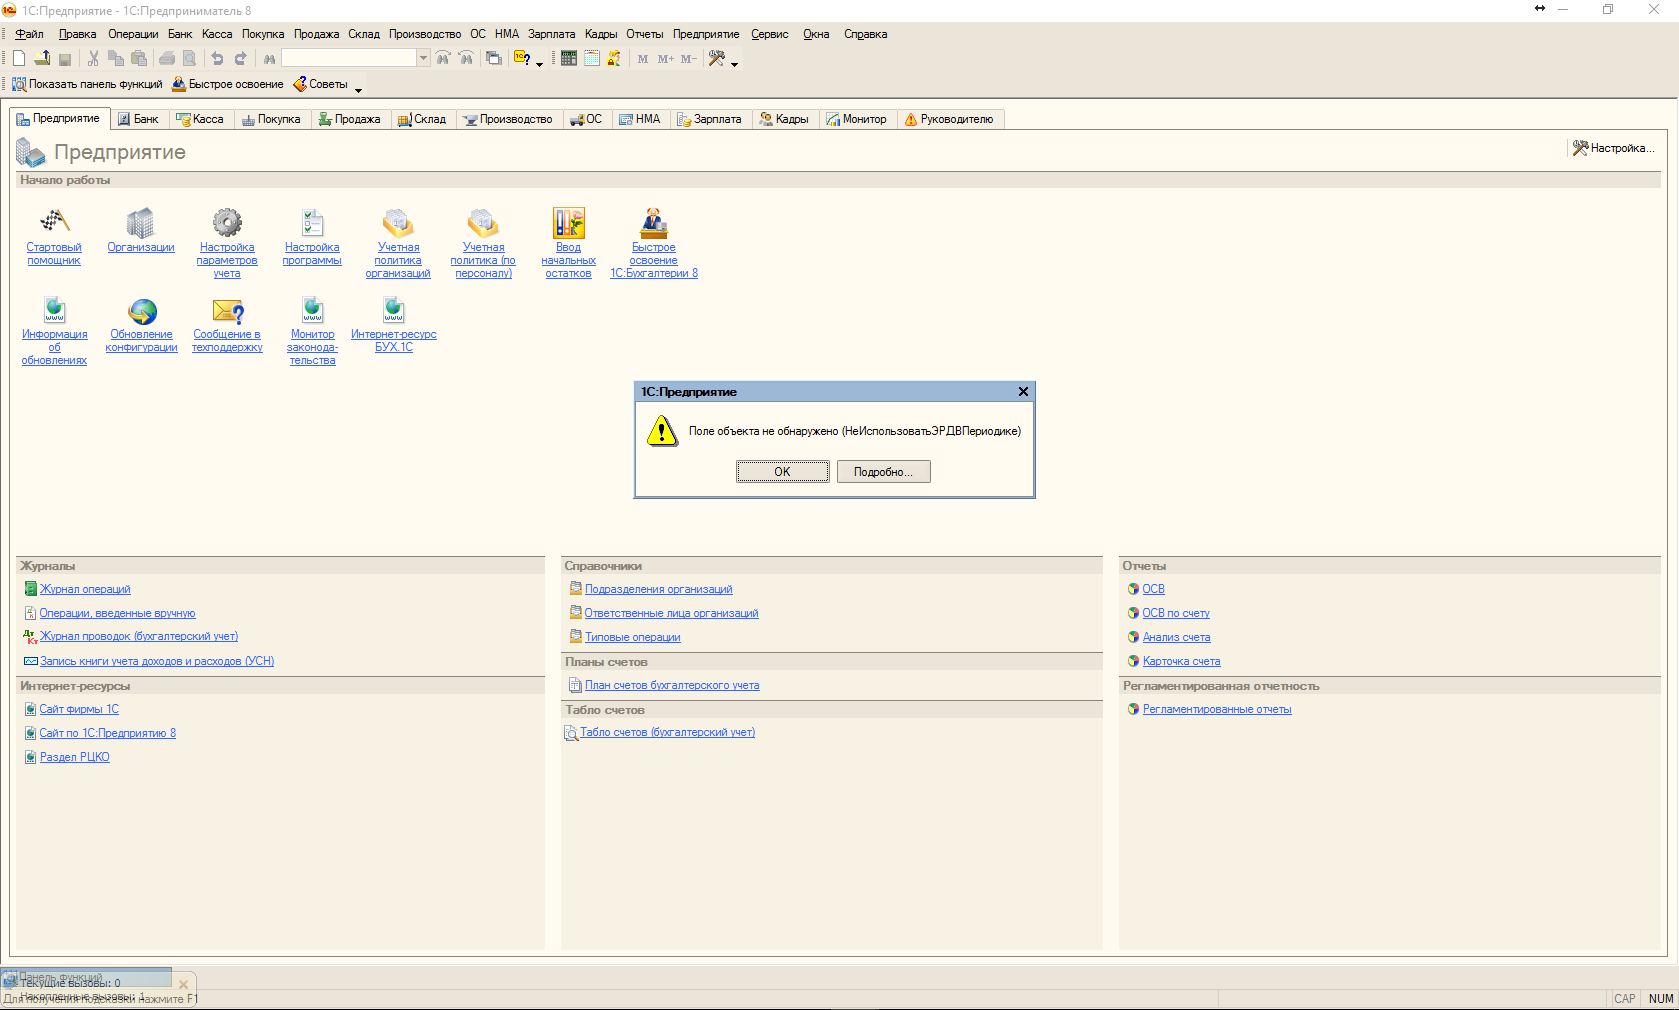
Task: Open the Стартовый помощник icon
Action: pos(54,221)
